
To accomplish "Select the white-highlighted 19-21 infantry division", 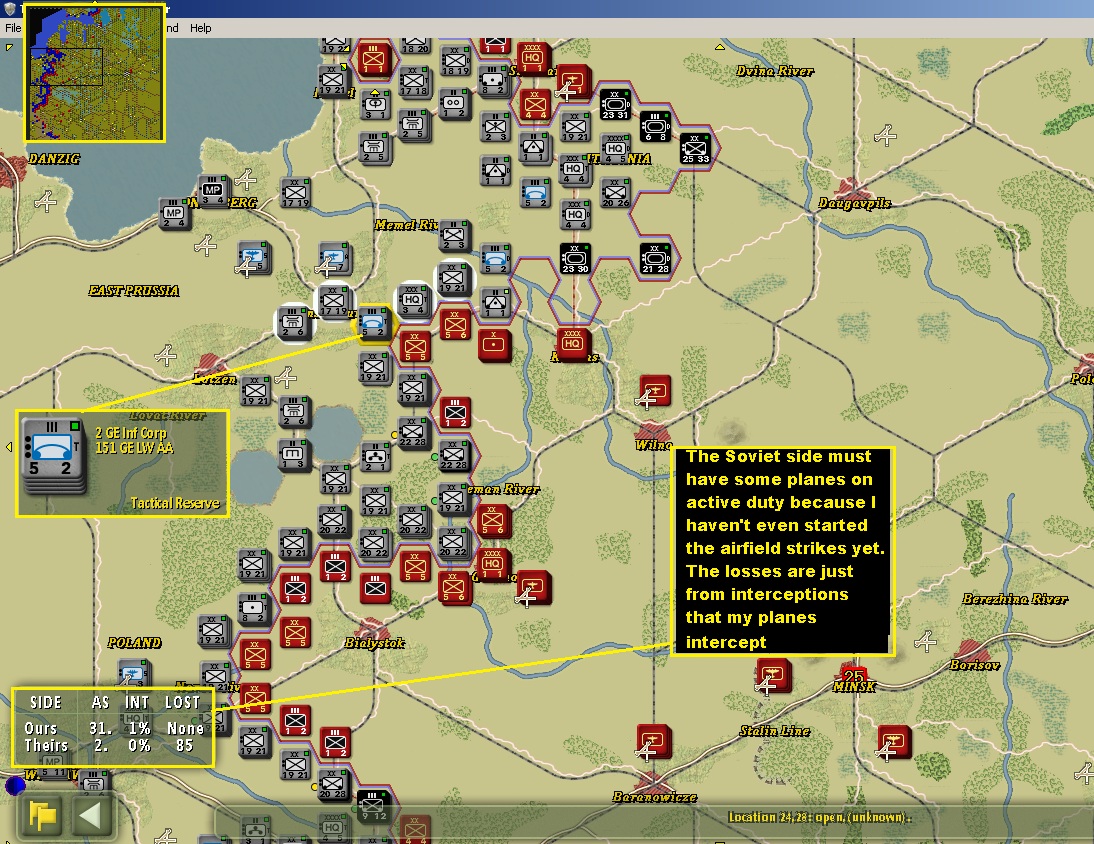I will point(454,278).
